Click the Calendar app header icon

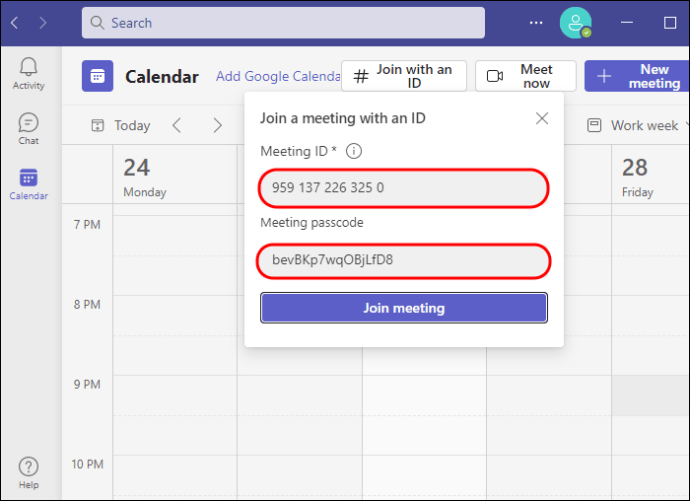point(97,76)
